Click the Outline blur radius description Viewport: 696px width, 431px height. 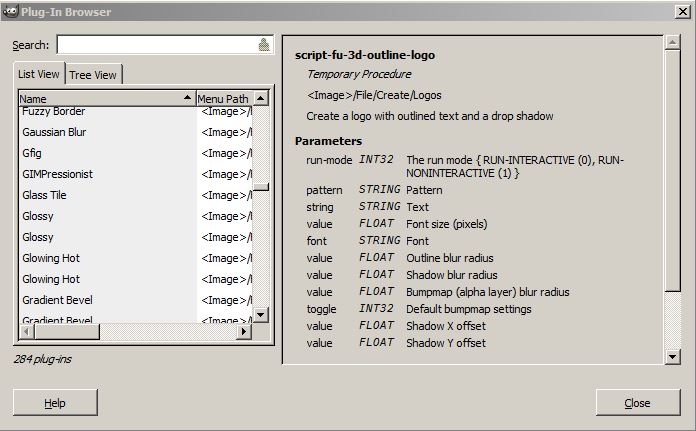point(450,258)
